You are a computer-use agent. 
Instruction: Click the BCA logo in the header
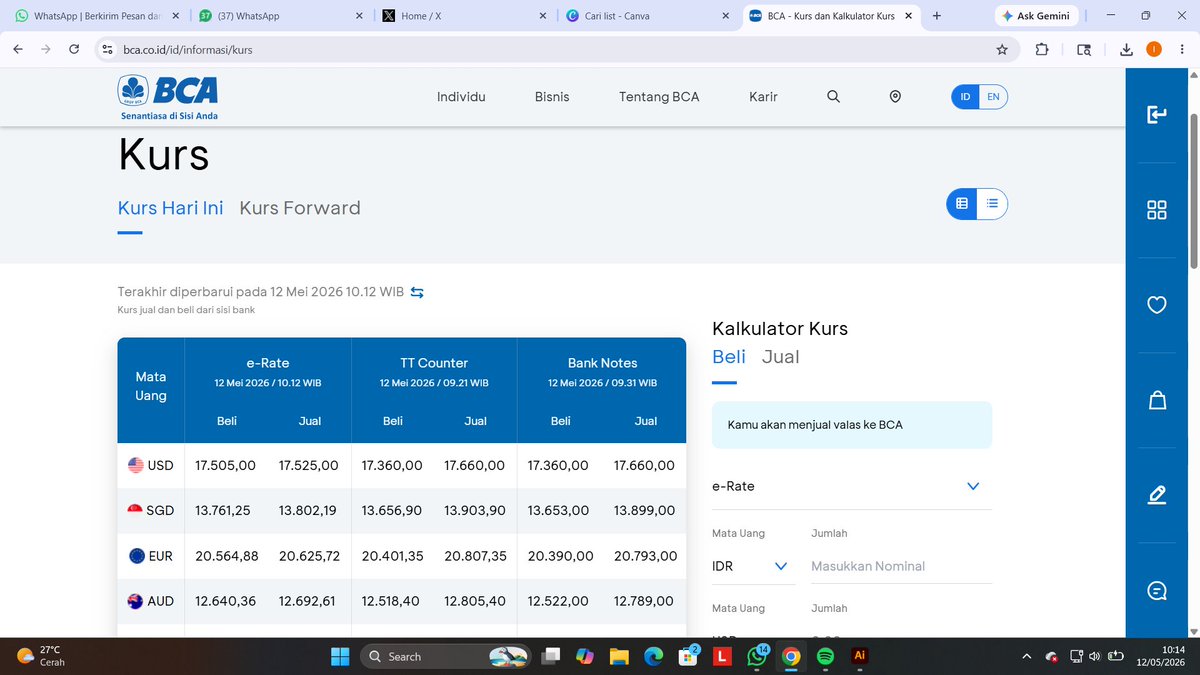coord(168,97)
